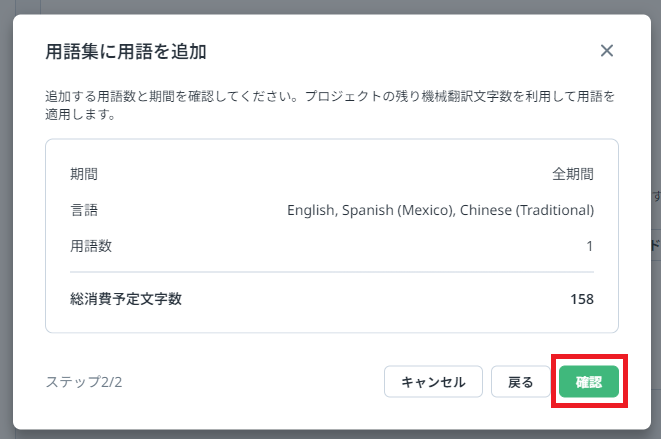Image resolution: width=661 pixels, height=439 pixels.
Task: Click the total character count 158
Action: pyautogui.click(x=581, y=299)
